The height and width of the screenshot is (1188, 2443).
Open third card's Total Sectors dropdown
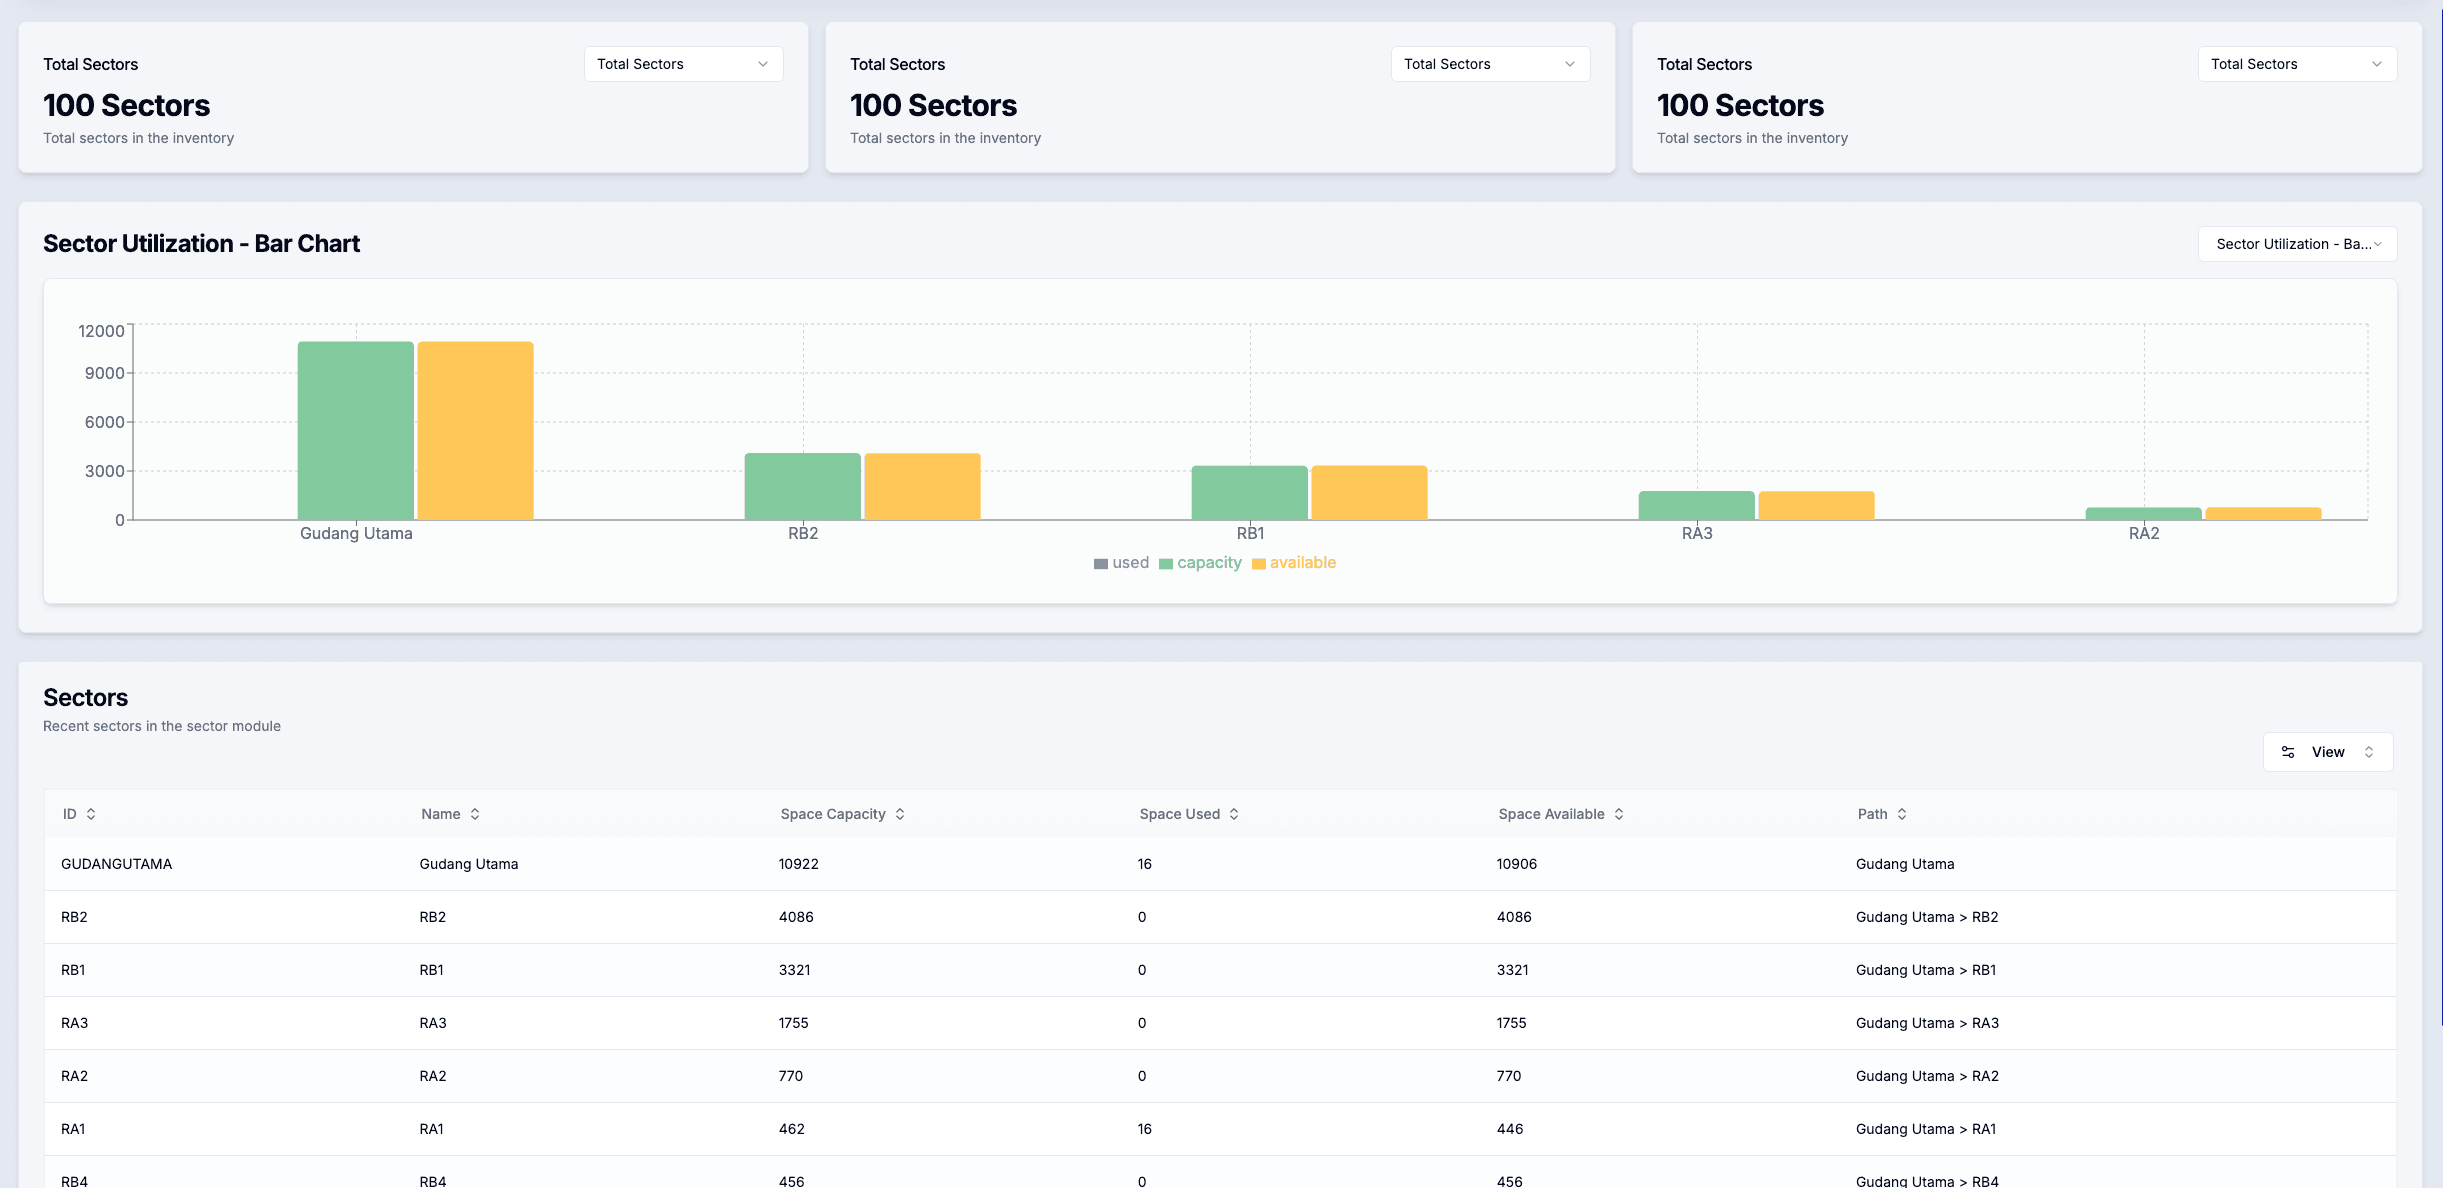(x=2297, y=64)
